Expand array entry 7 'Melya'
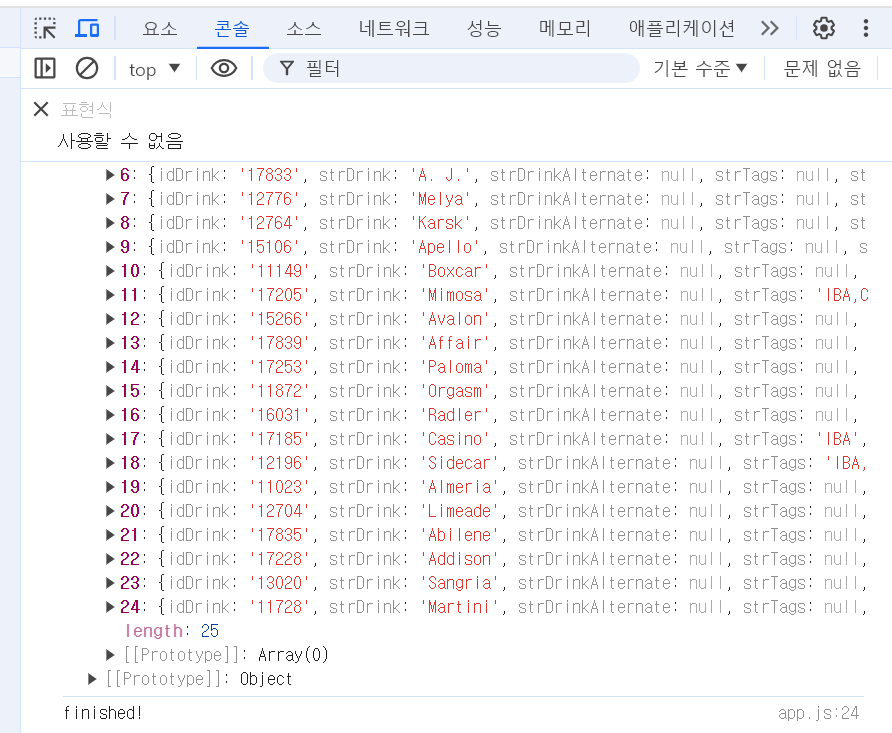 click(x=110, y=199)
